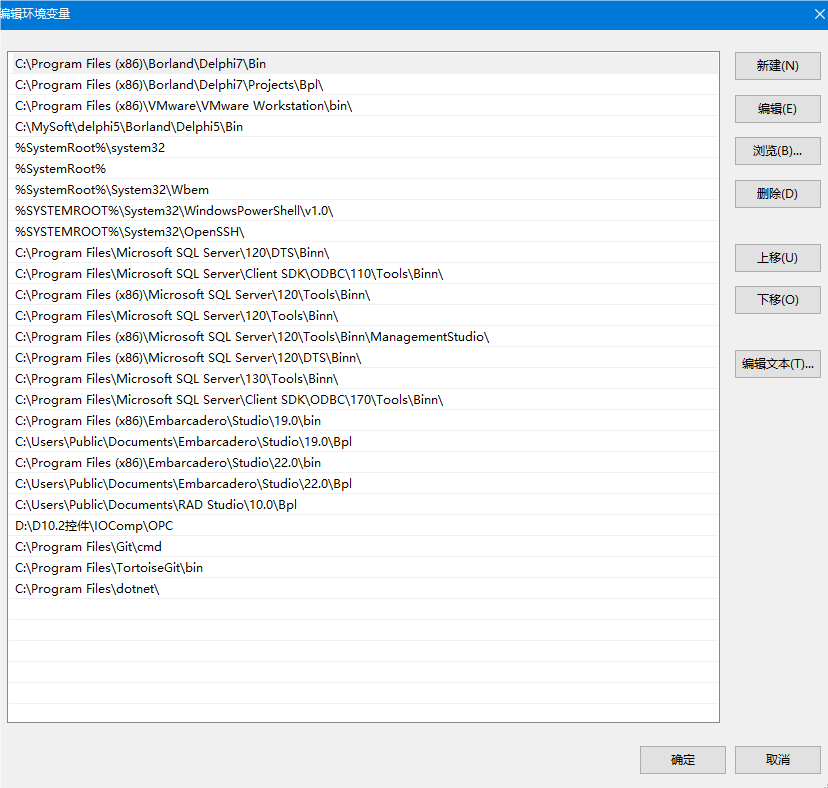Screen dimensions: 828x788
Task: Select Embarcadero\Studio\22.0\bin path entry
Action: 363,463
